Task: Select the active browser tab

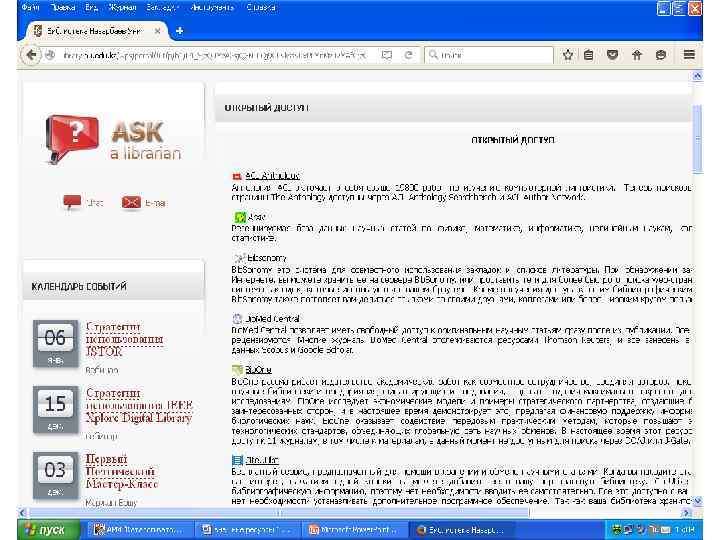Action: point(94,31)
